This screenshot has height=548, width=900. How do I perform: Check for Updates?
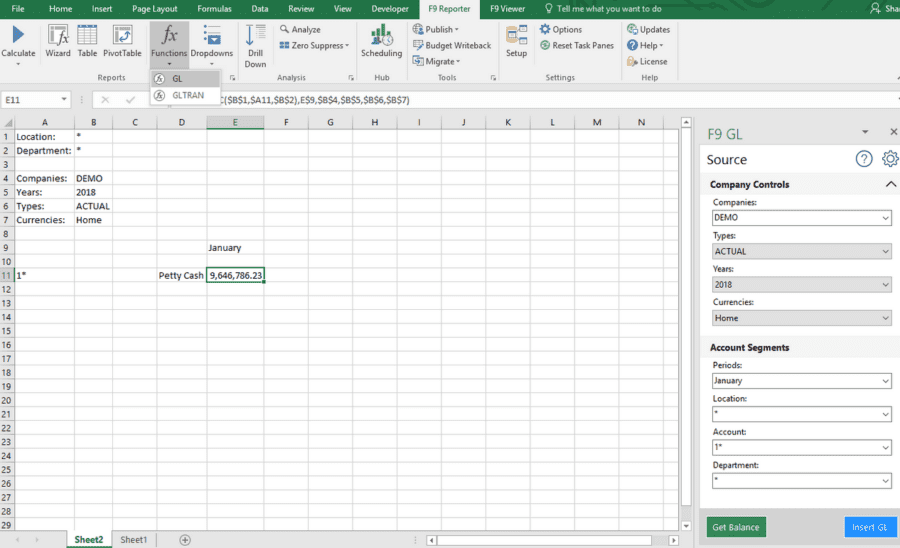pyautogui.click(x=649, y=29)
